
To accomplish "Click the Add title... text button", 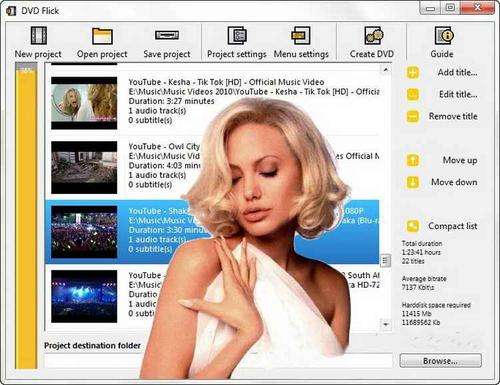I will [457, 72].
